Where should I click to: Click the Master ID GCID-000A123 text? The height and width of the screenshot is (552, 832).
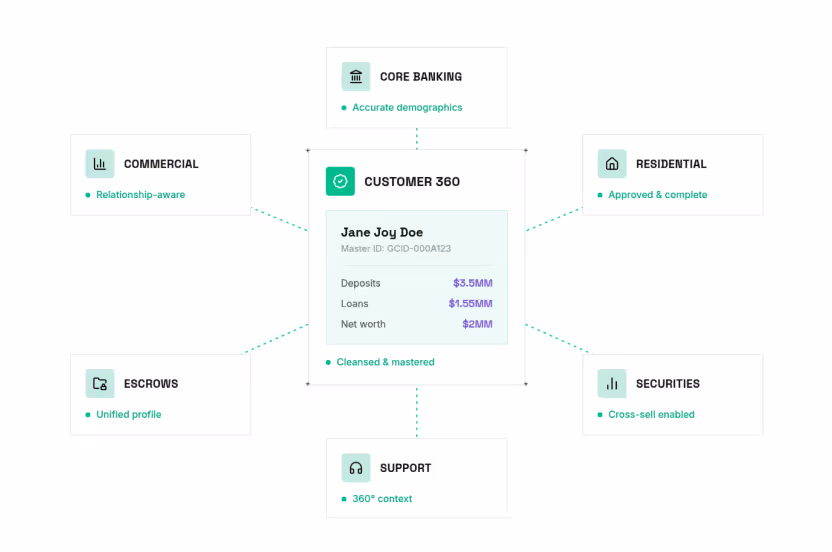tap(396, 248)
